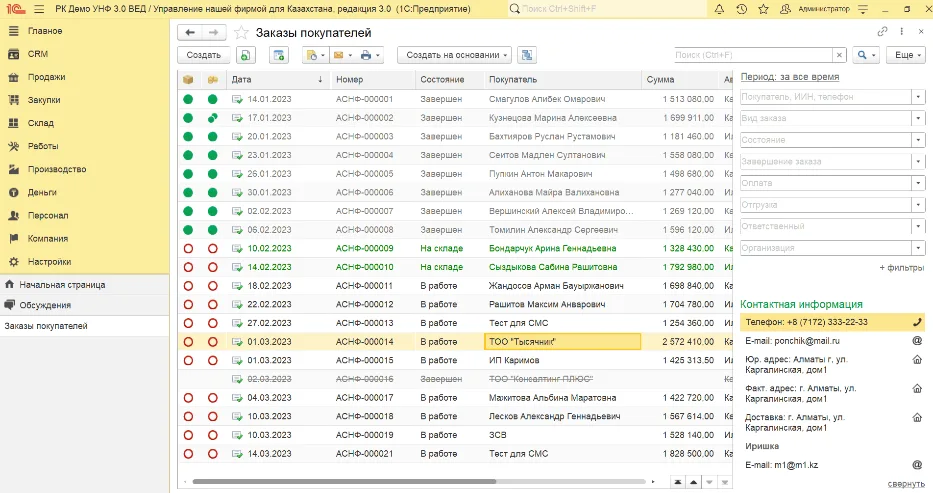This screenshot has height=493, width=933.
Task: Switch to Обсуждения tab
Action: pyautogui.click(x=84, y=305)
